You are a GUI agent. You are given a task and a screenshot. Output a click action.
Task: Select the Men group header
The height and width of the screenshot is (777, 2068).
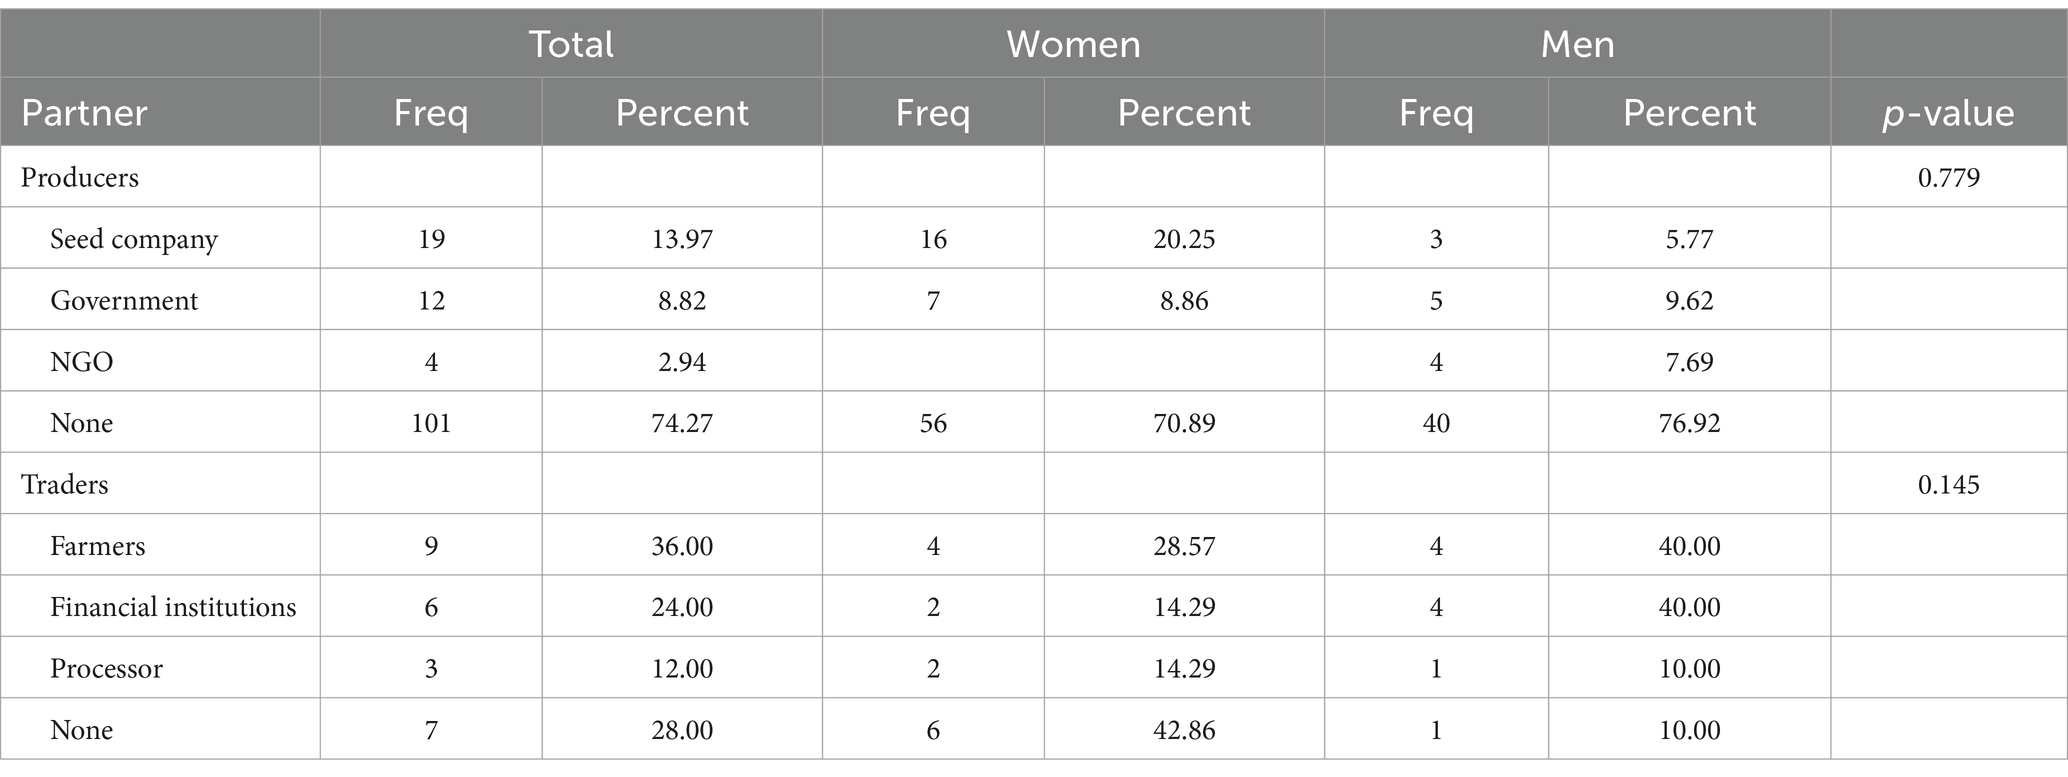point(1577,44)
